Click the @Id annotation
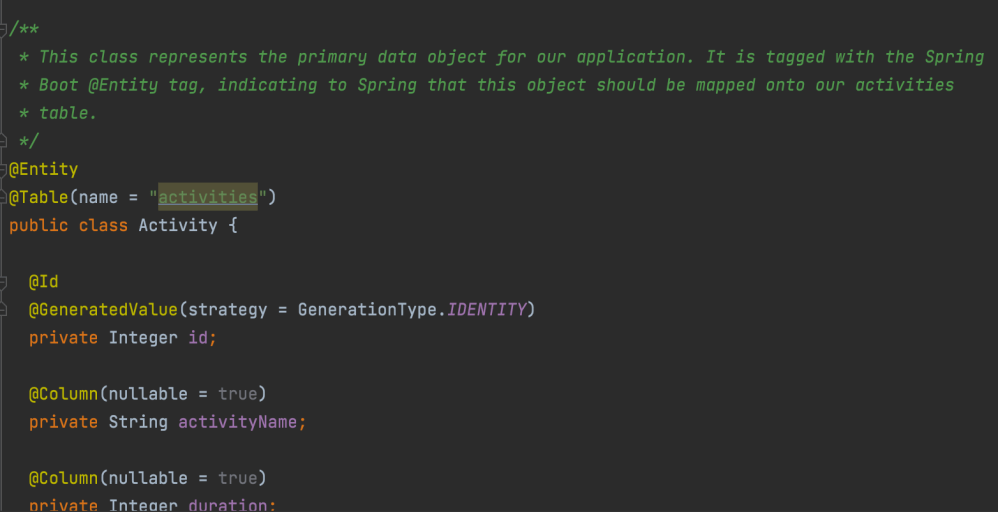Image resolution: width=998 pixels, height=512 pixels. click(x=44, y=282)
